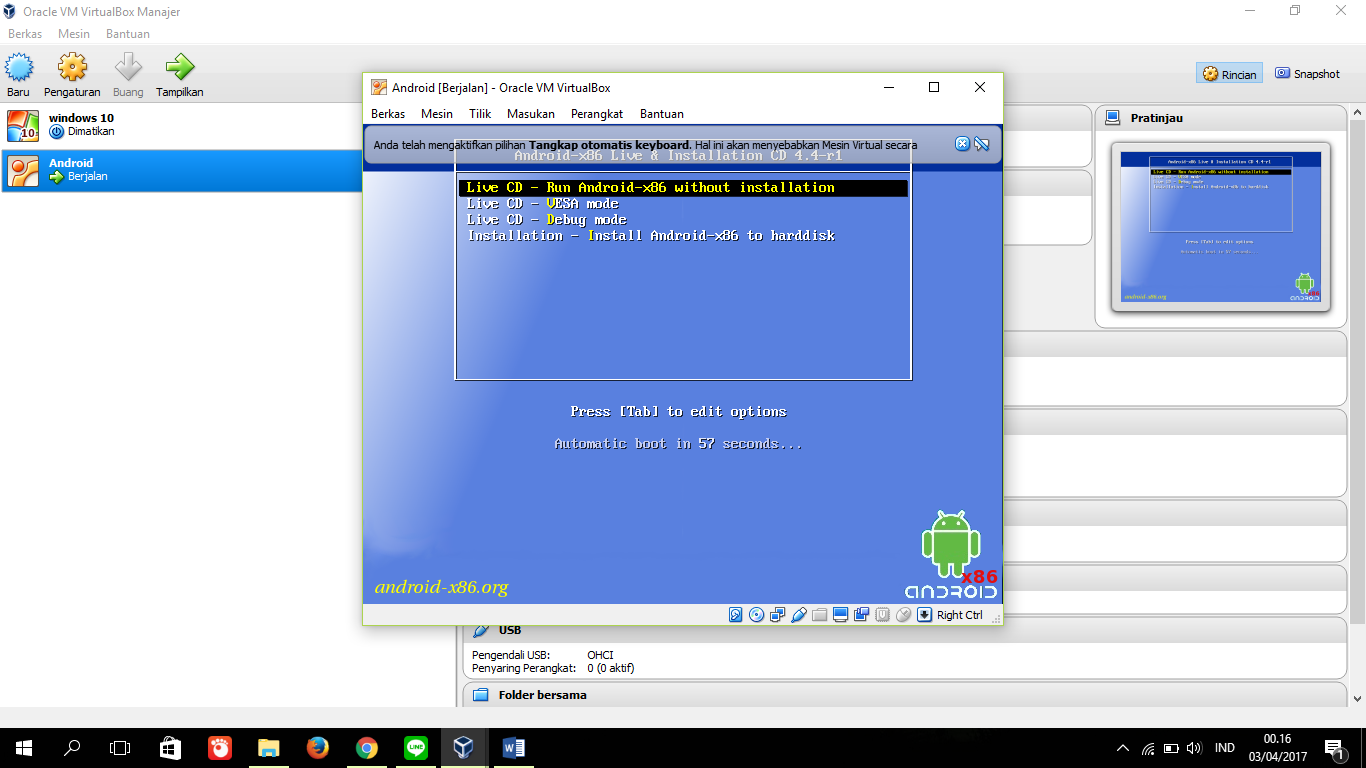Select the Rincian view button

click(1229, 73)
